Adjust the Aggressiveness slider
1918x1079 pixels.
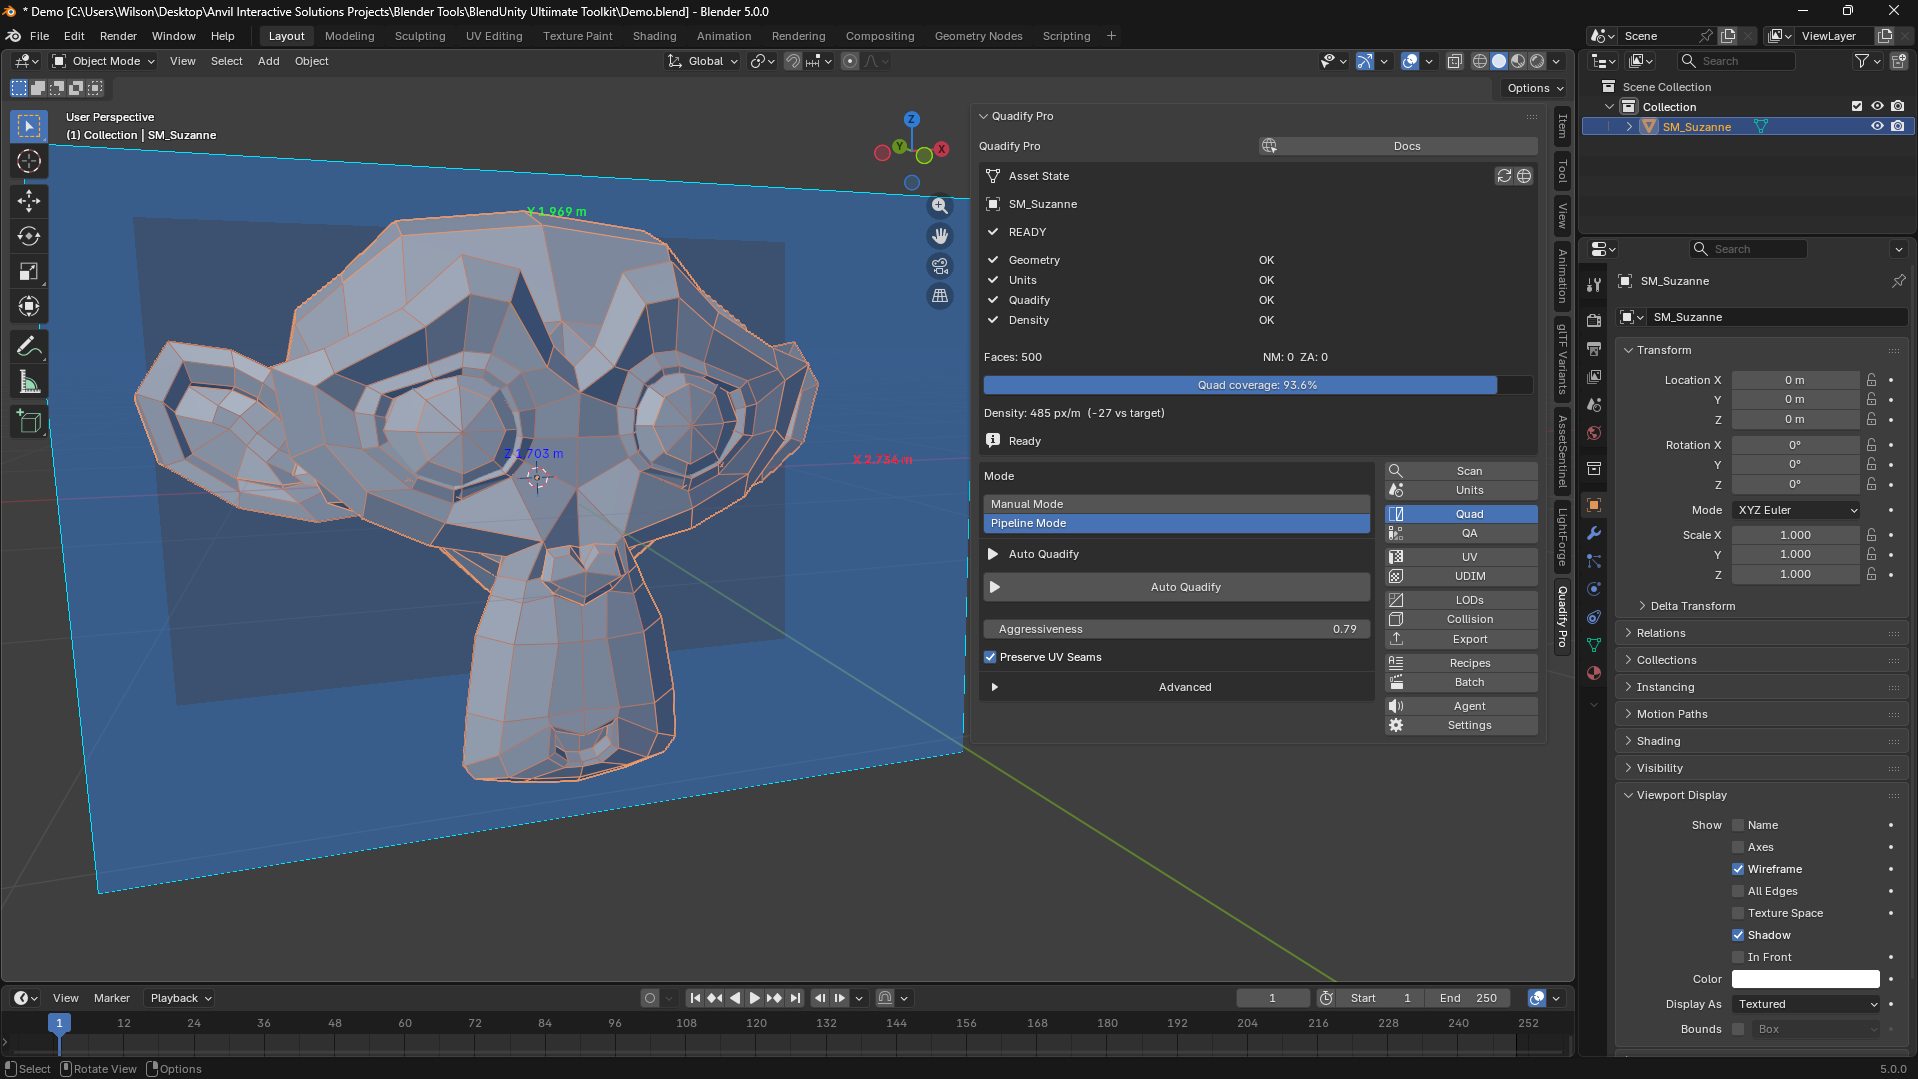1177,629
